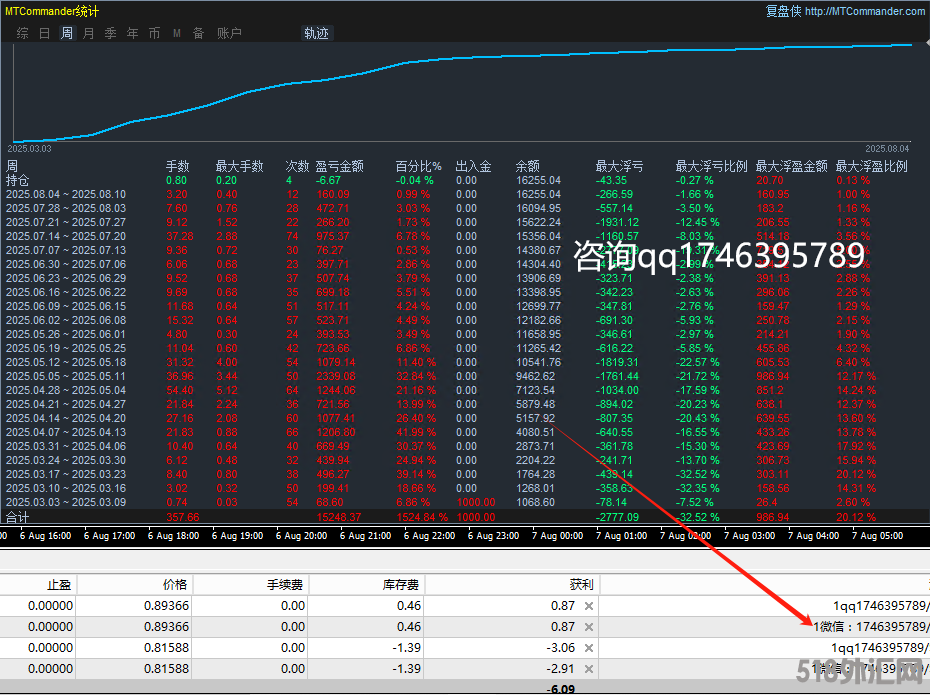Open the 账户 (account) tab
Viewport: 930px width, 695px height.
[229, 33]
